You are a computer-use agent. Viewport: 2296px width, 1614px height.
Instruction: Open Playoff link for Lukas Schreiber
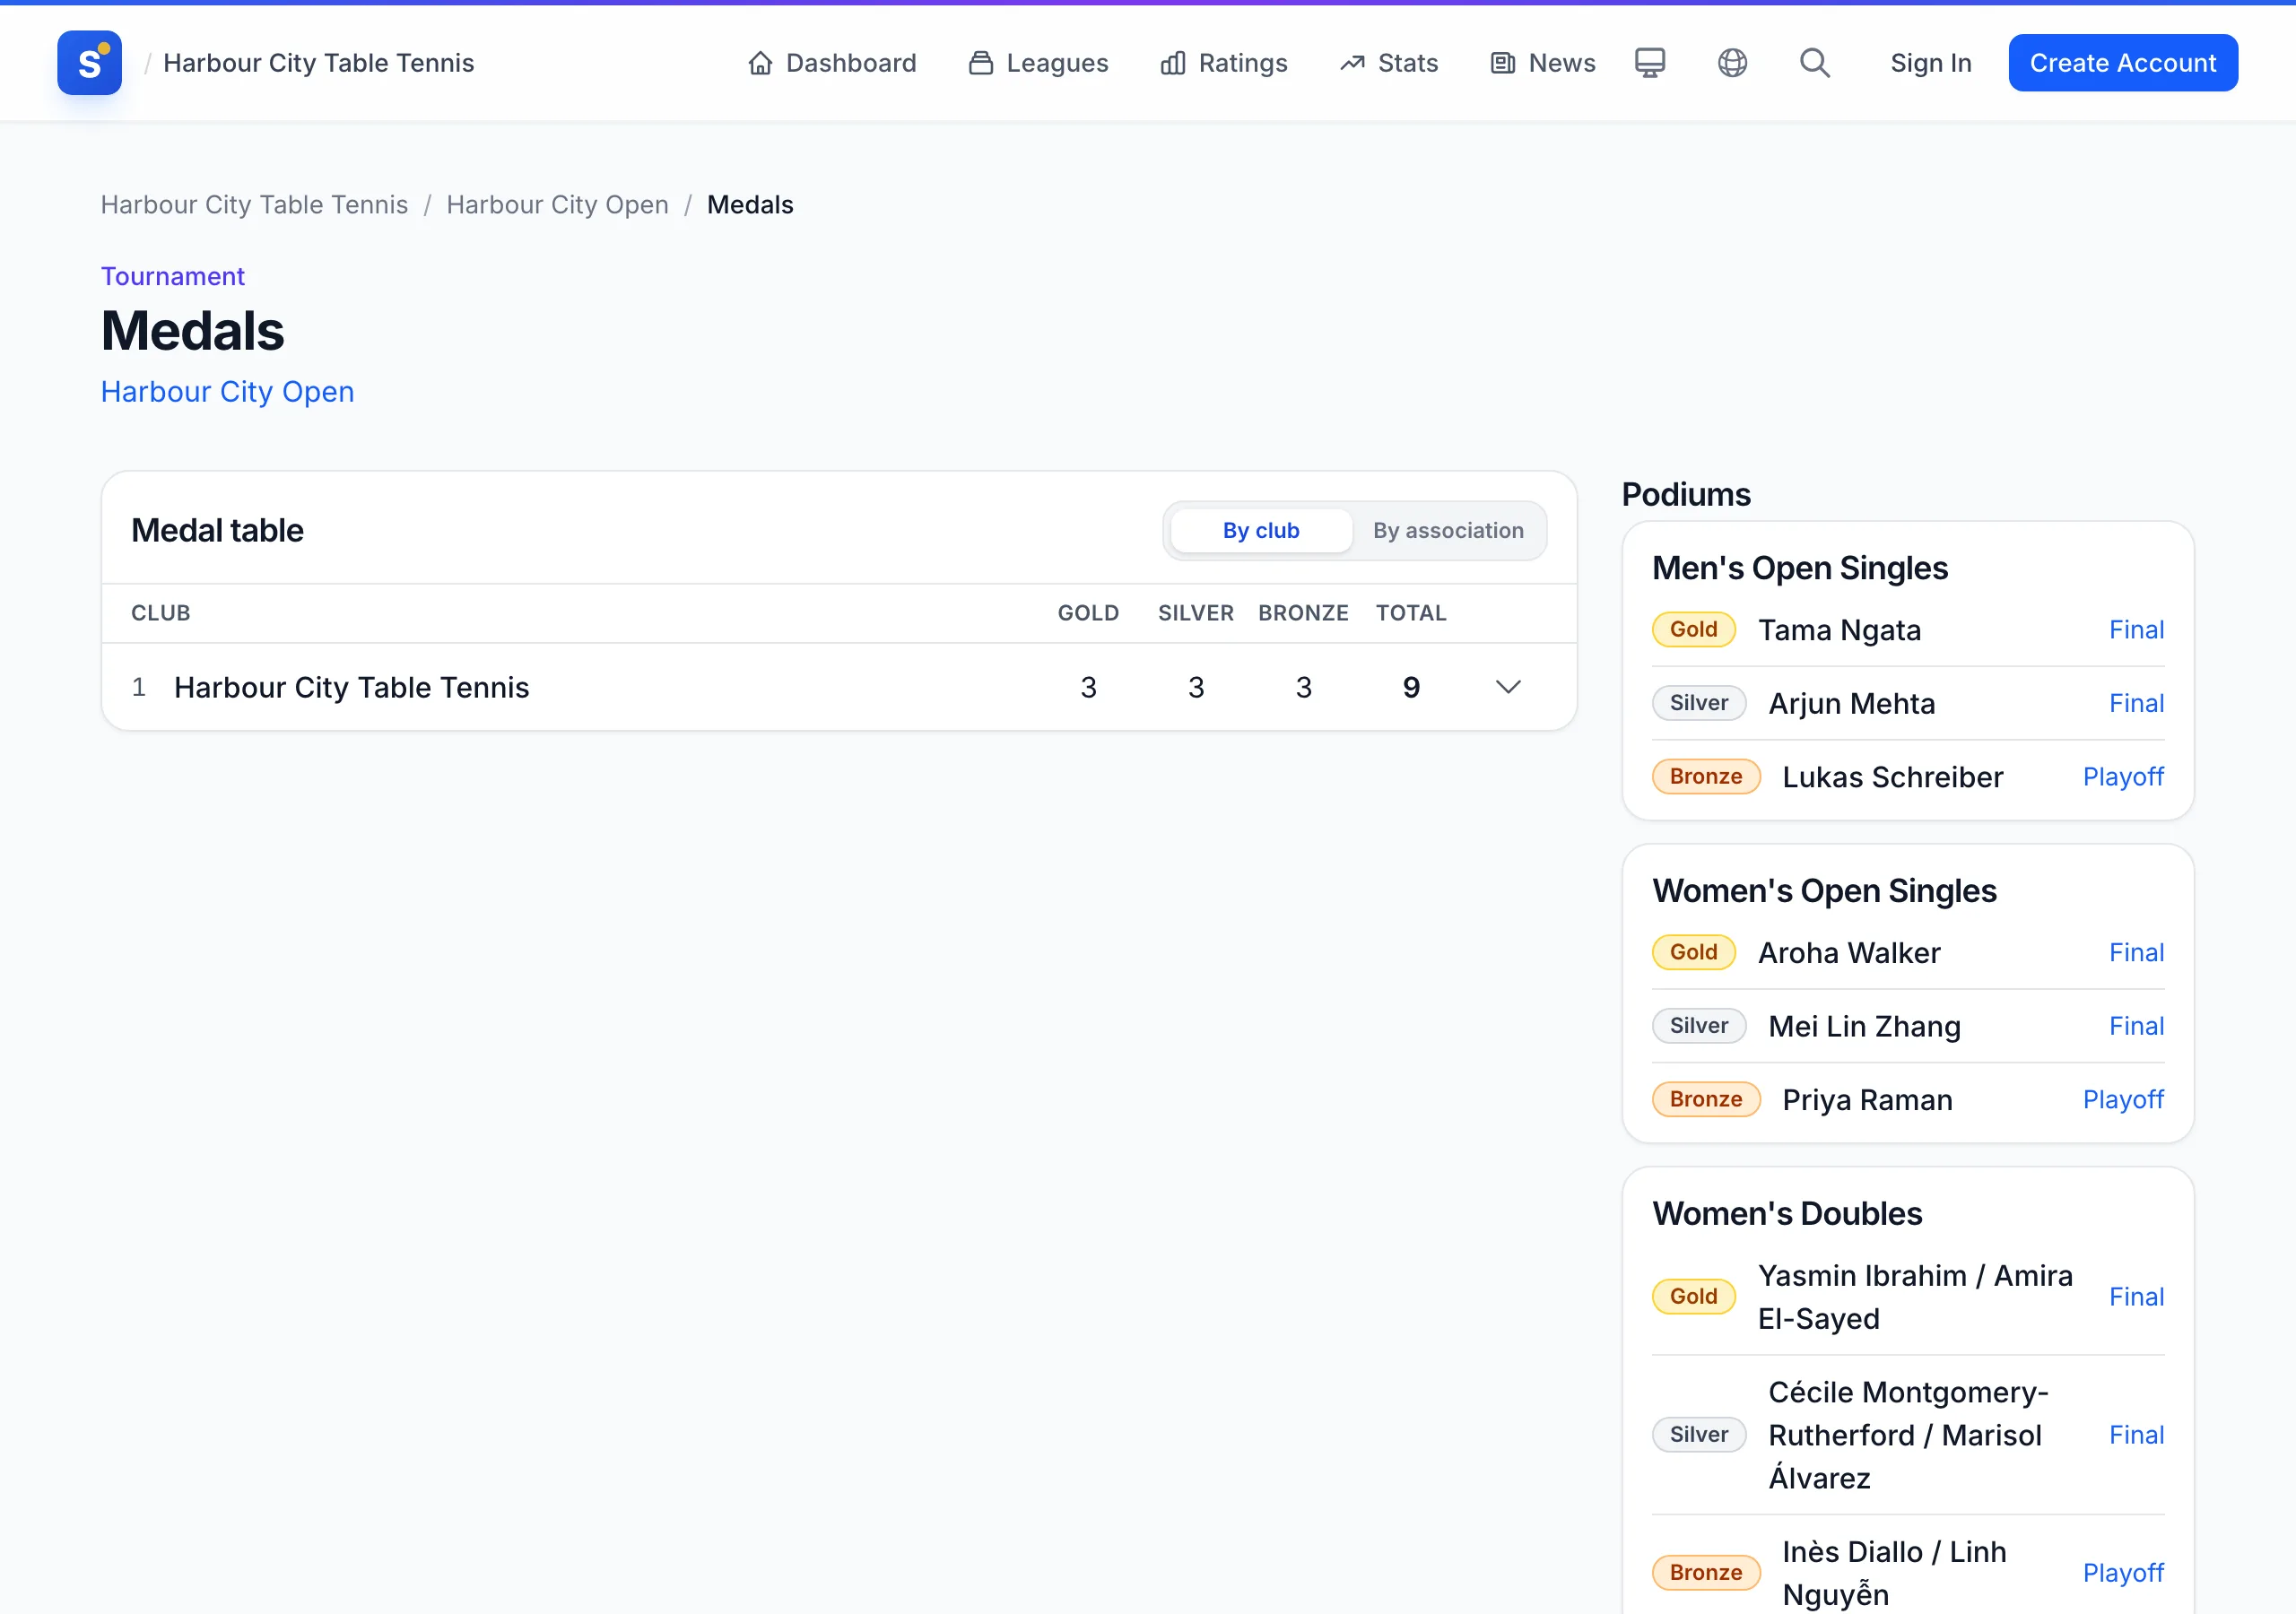click(x=2123, y=777)
